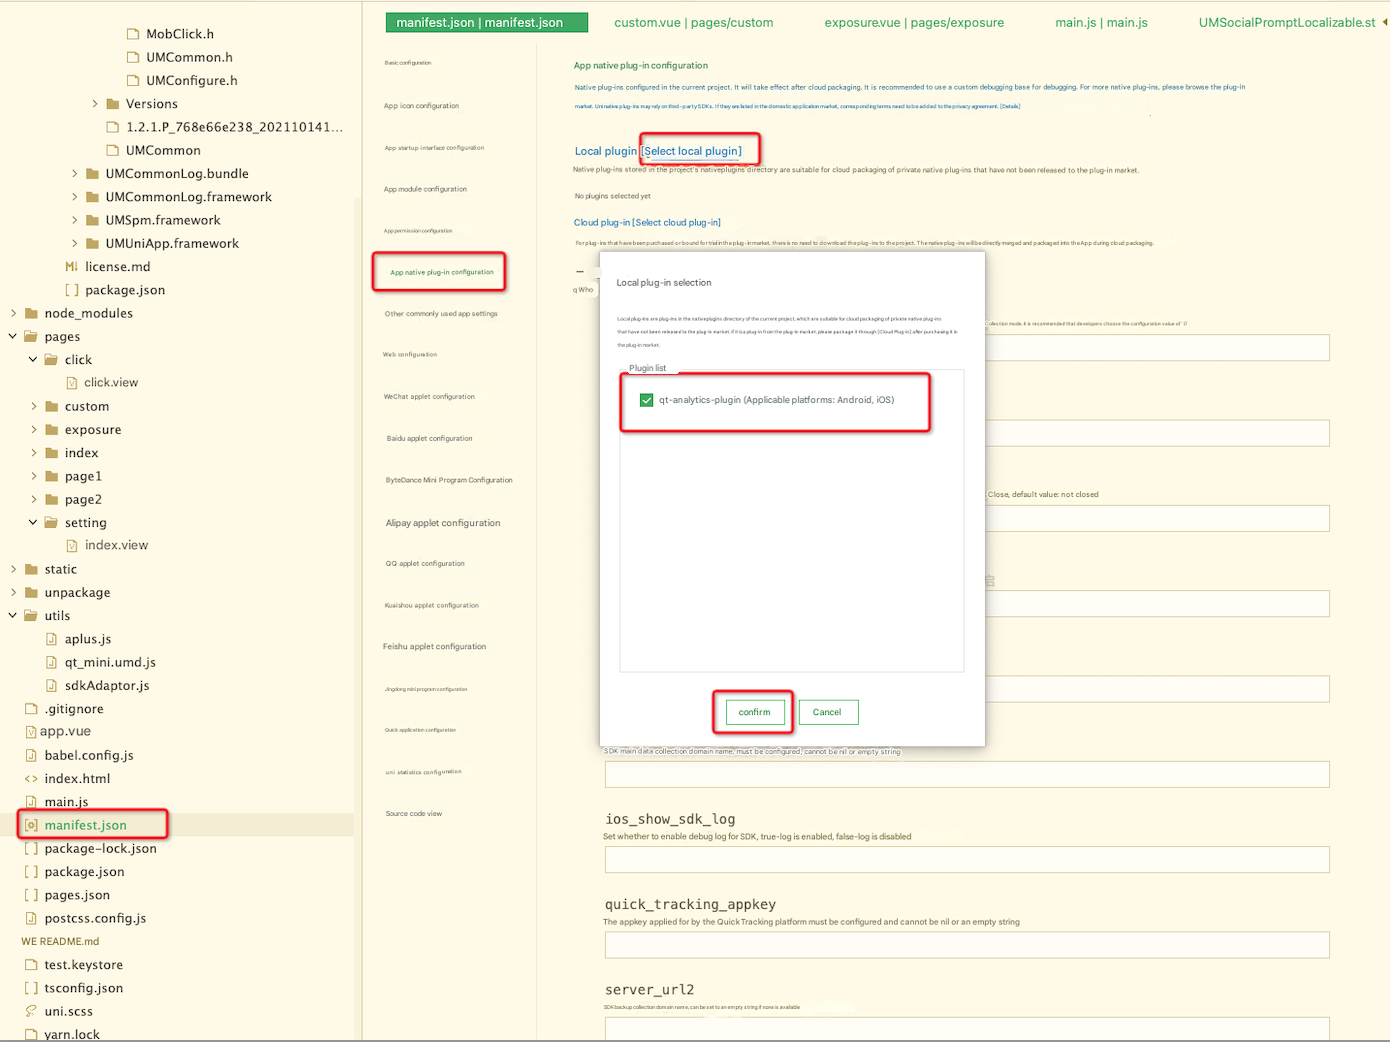Click the index.view file icon
1390x1042 pixels.
click(x=72, y=546)
